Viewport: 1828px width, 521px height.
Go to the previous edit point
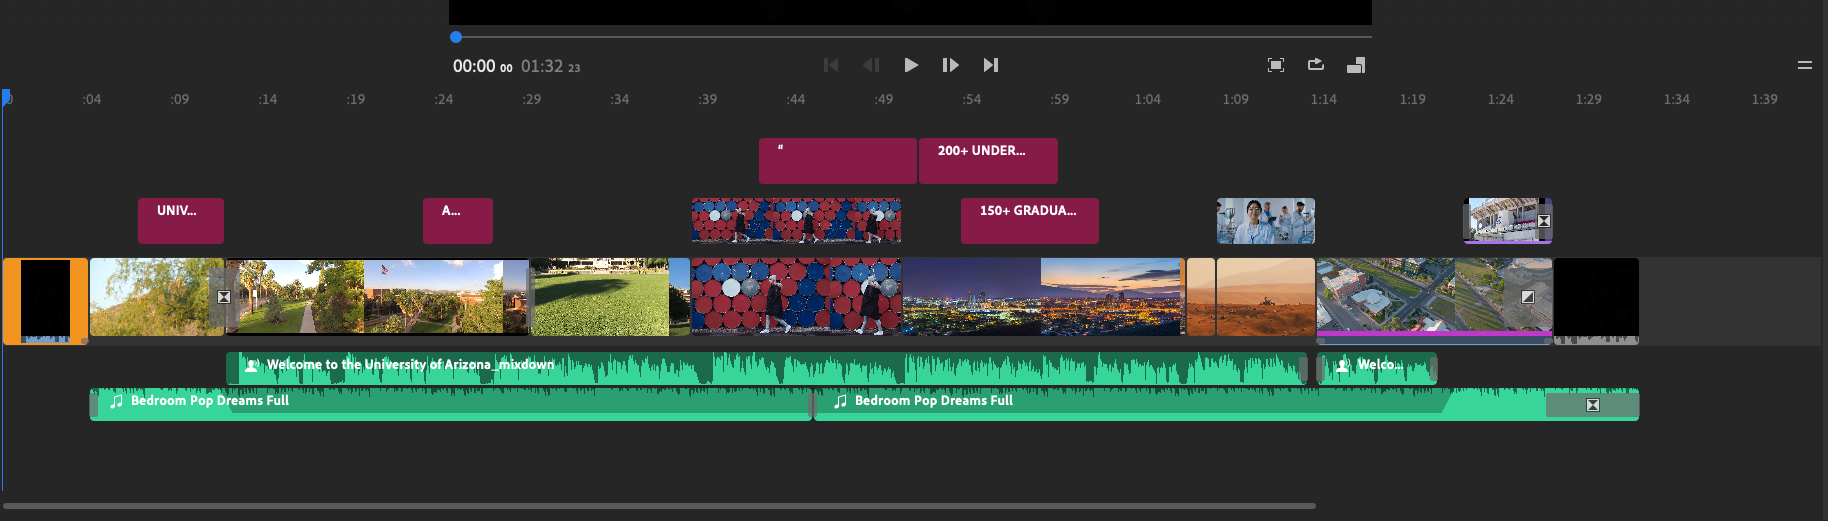click(831, 65)
